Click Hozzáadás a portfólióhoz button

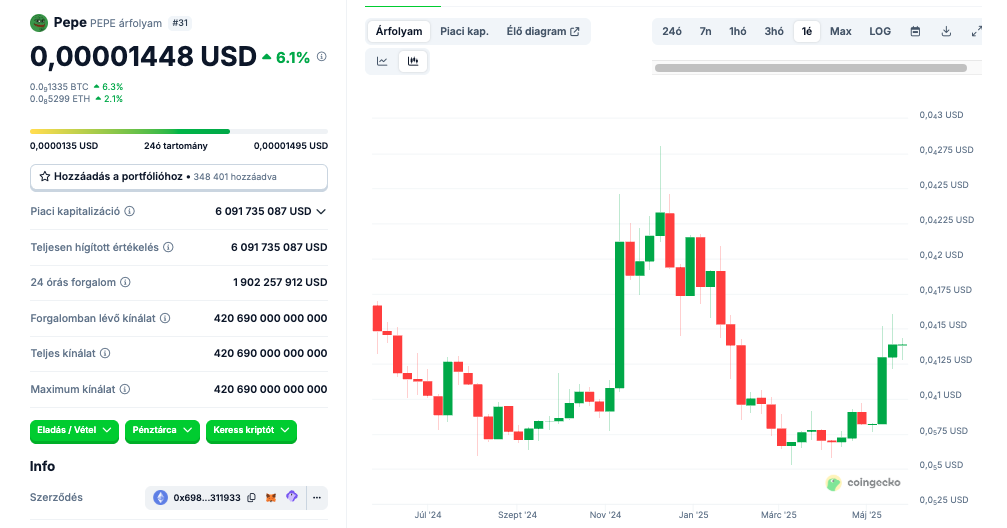pos(178,176)
